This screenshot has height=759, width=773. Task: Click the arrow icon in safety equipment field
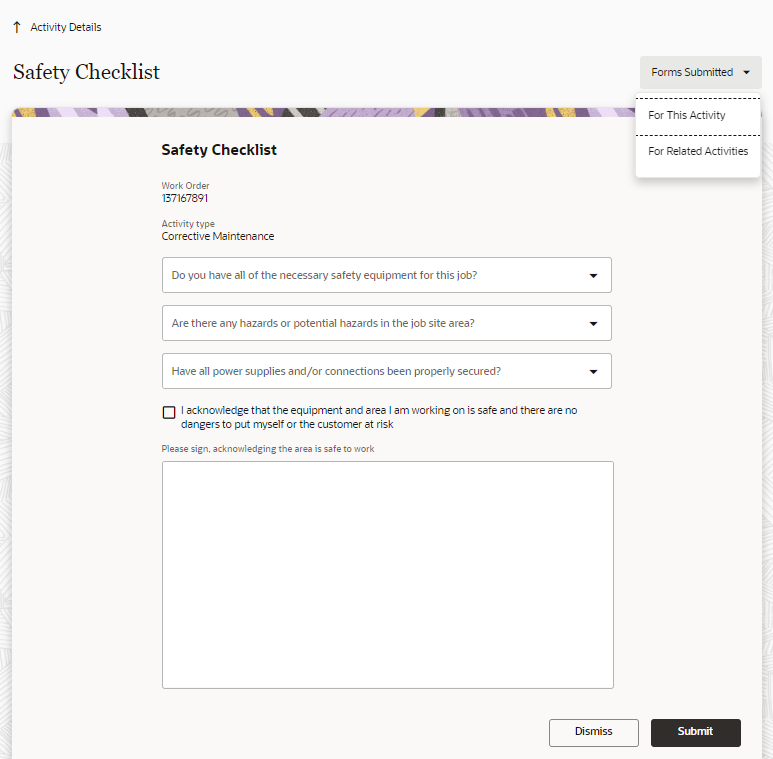click(x=594, y=276)
